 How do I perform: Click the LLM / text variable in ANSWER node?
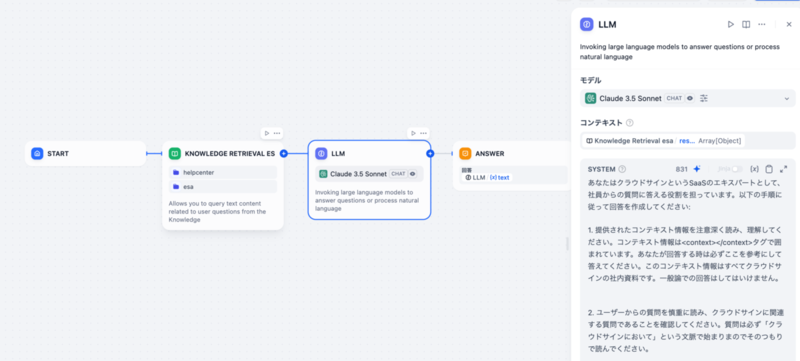coord(487,177)
